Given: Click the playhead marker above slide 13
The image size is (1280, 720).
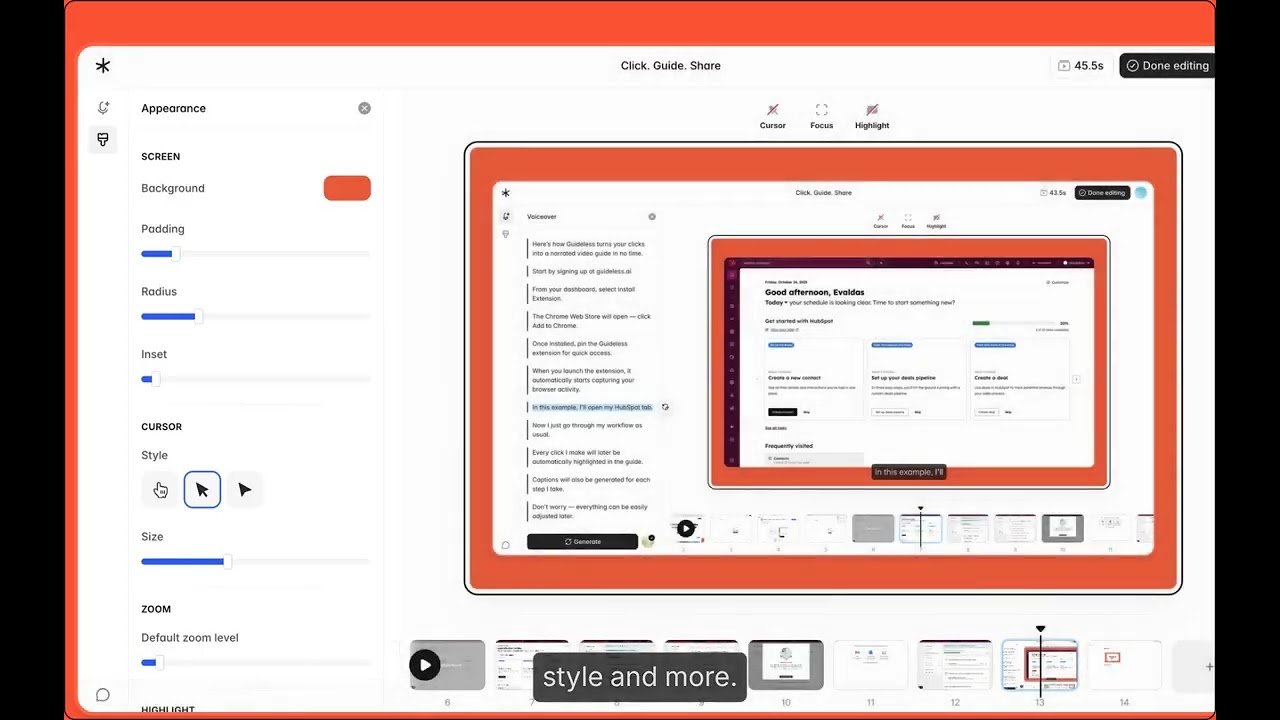Looking at the screenshot, I should click(x=1040, y=629).
